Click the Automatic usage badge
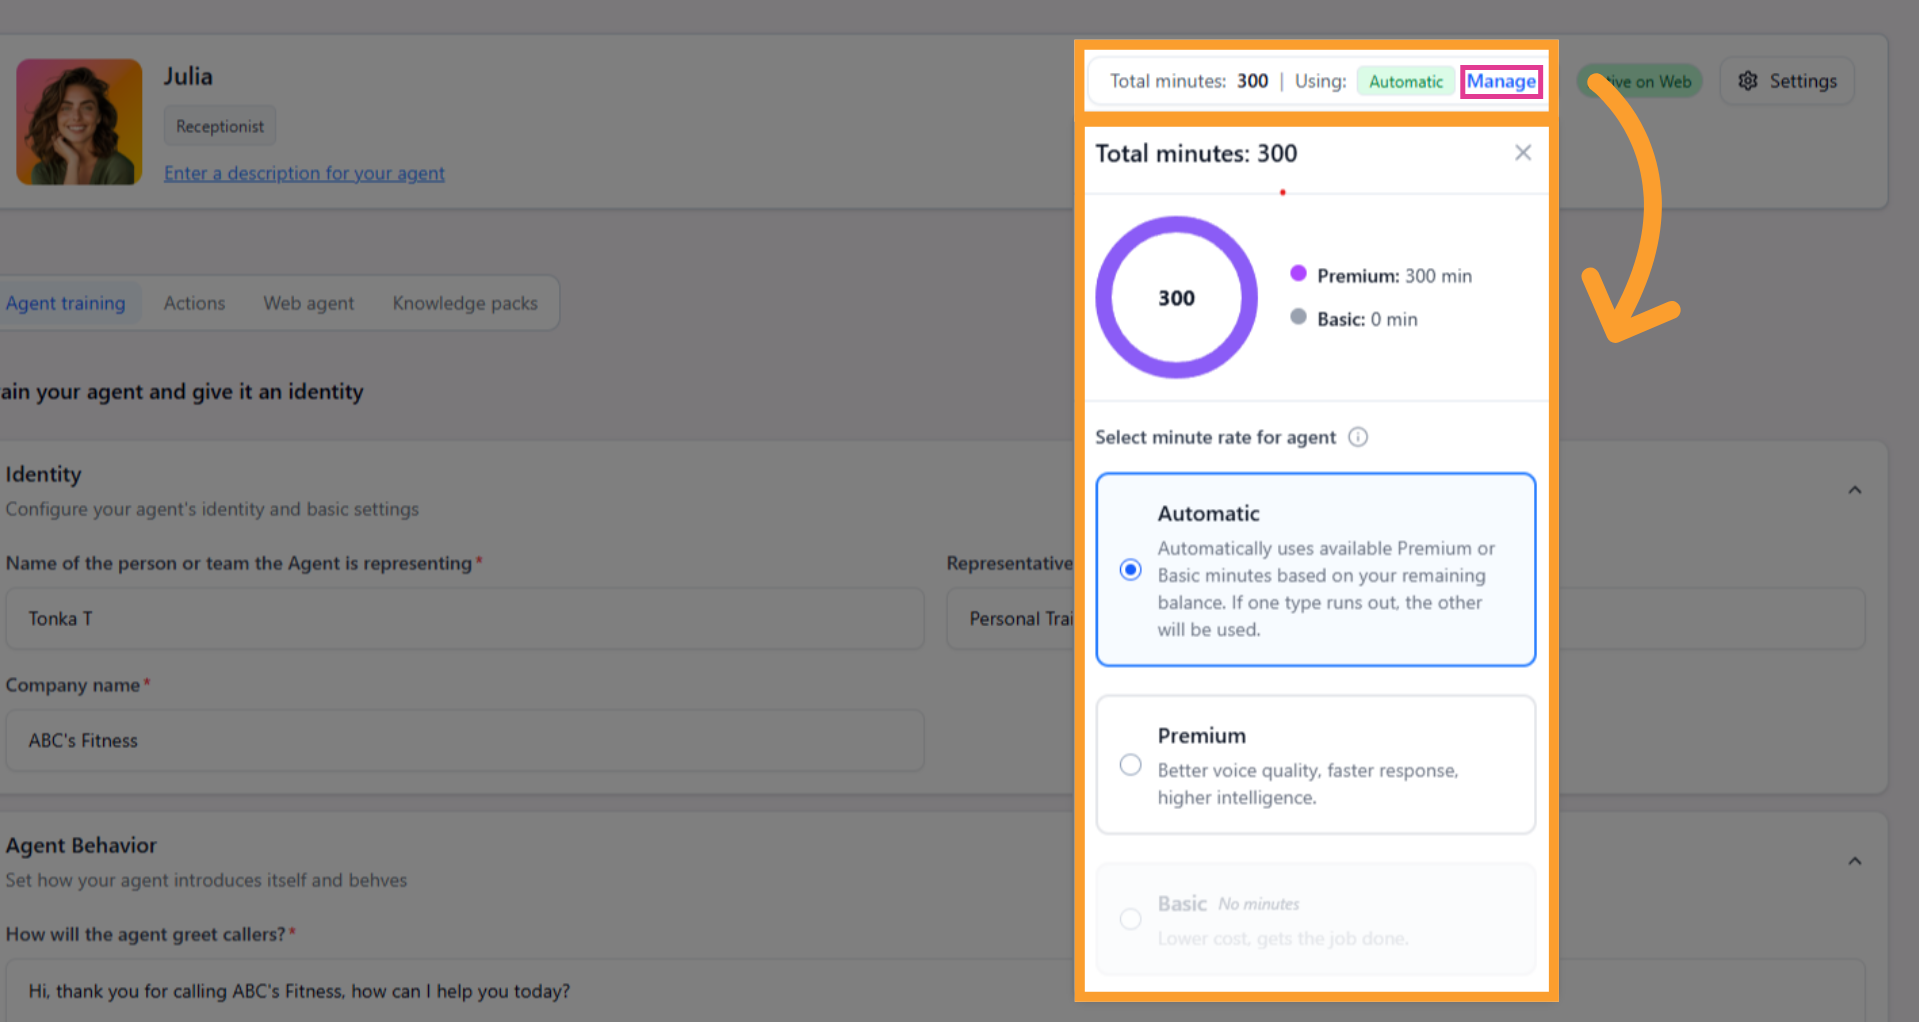The height and width of the screenshot is (1022, 1919). pyautogui.click(x=1406, y=81)
